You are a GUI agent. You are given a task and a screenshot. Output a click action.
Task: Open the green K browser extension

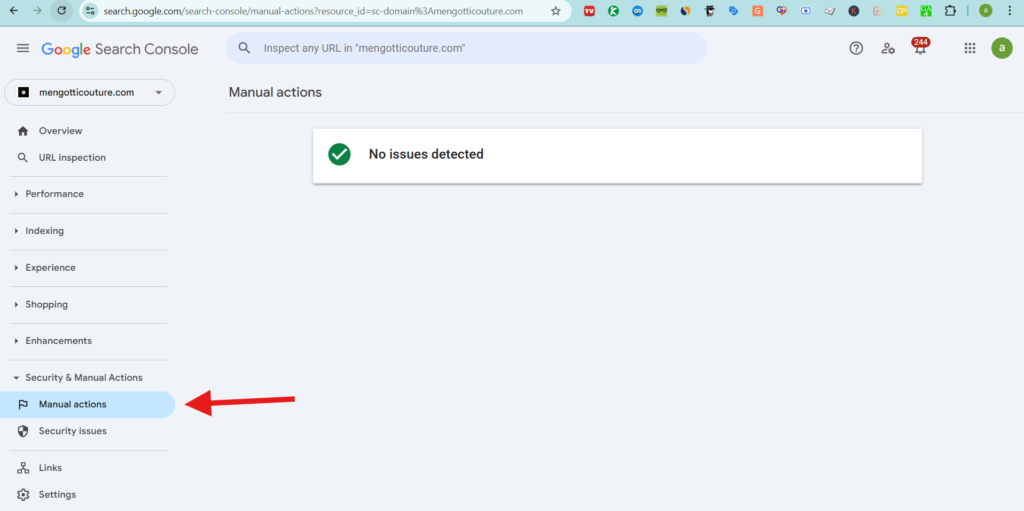[613, 11]
